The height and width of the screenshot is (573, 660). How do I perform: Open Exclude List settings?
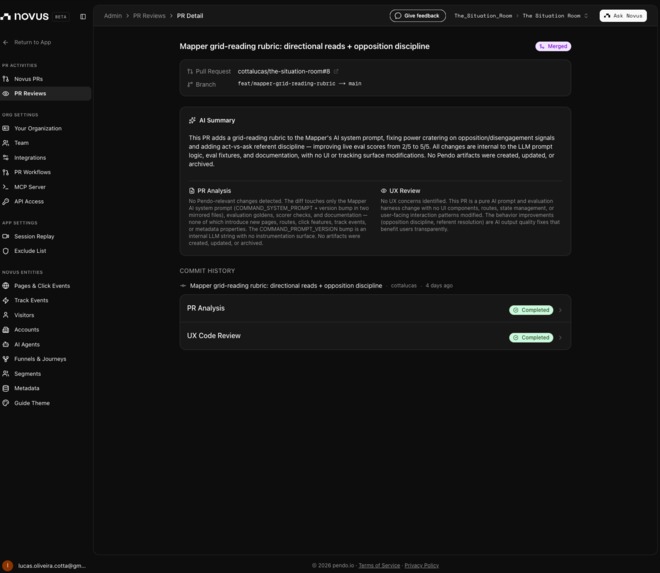tap(30, 251)
